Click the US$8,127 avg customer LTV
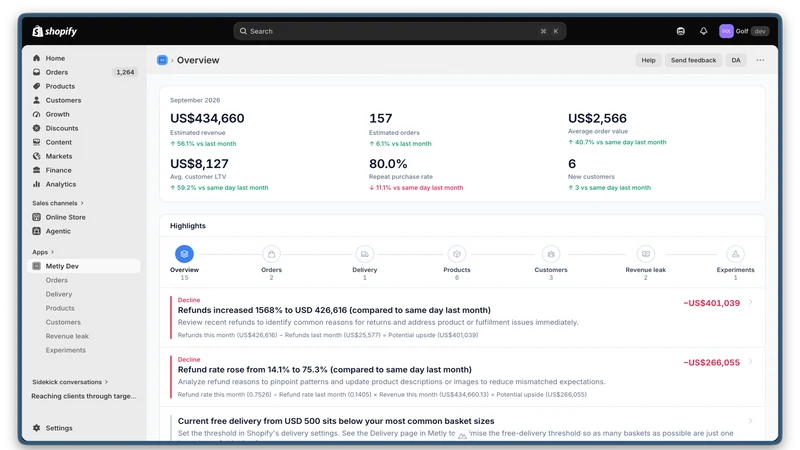The image size is (800, 450). coord(199,164)
